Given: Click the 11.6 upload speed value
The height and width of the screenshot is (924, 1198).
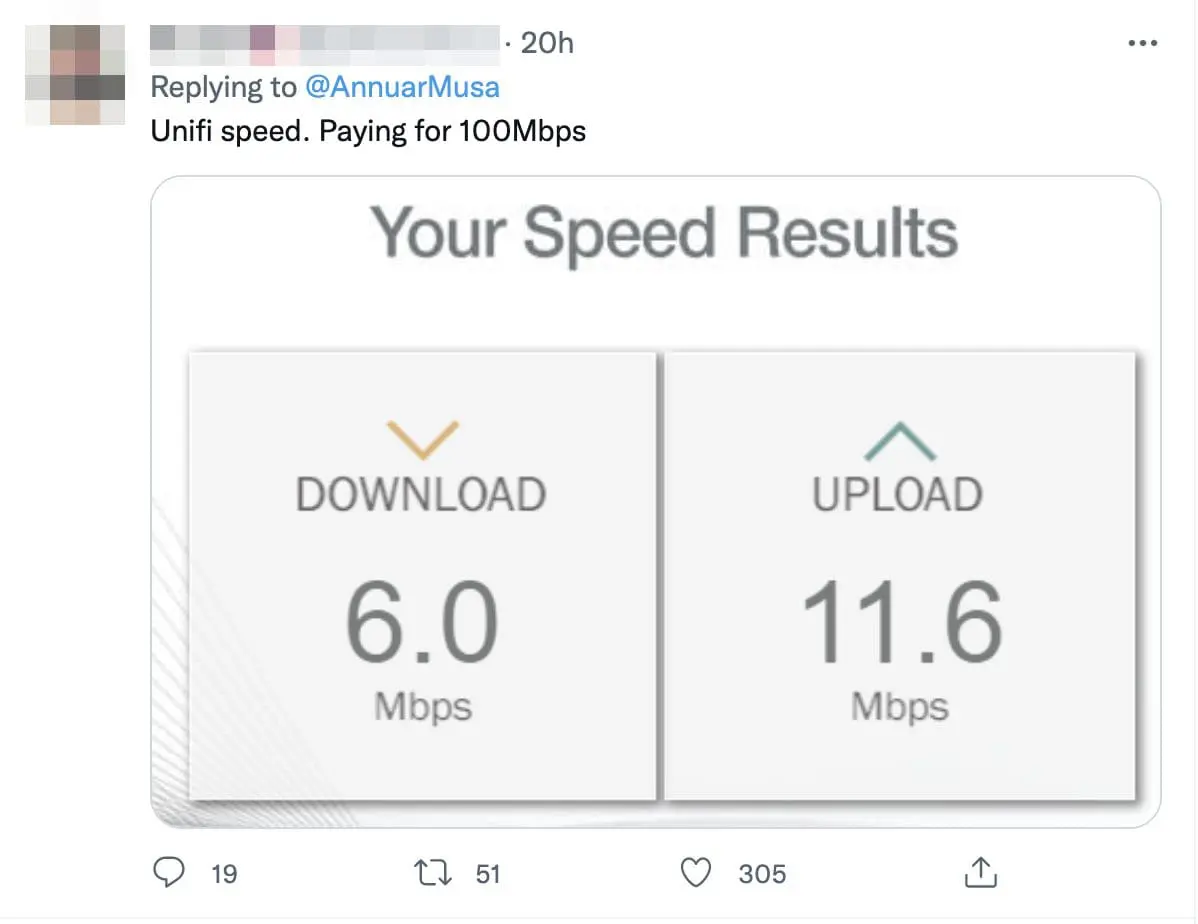Looking at the screenshot, I should (901, 624).
